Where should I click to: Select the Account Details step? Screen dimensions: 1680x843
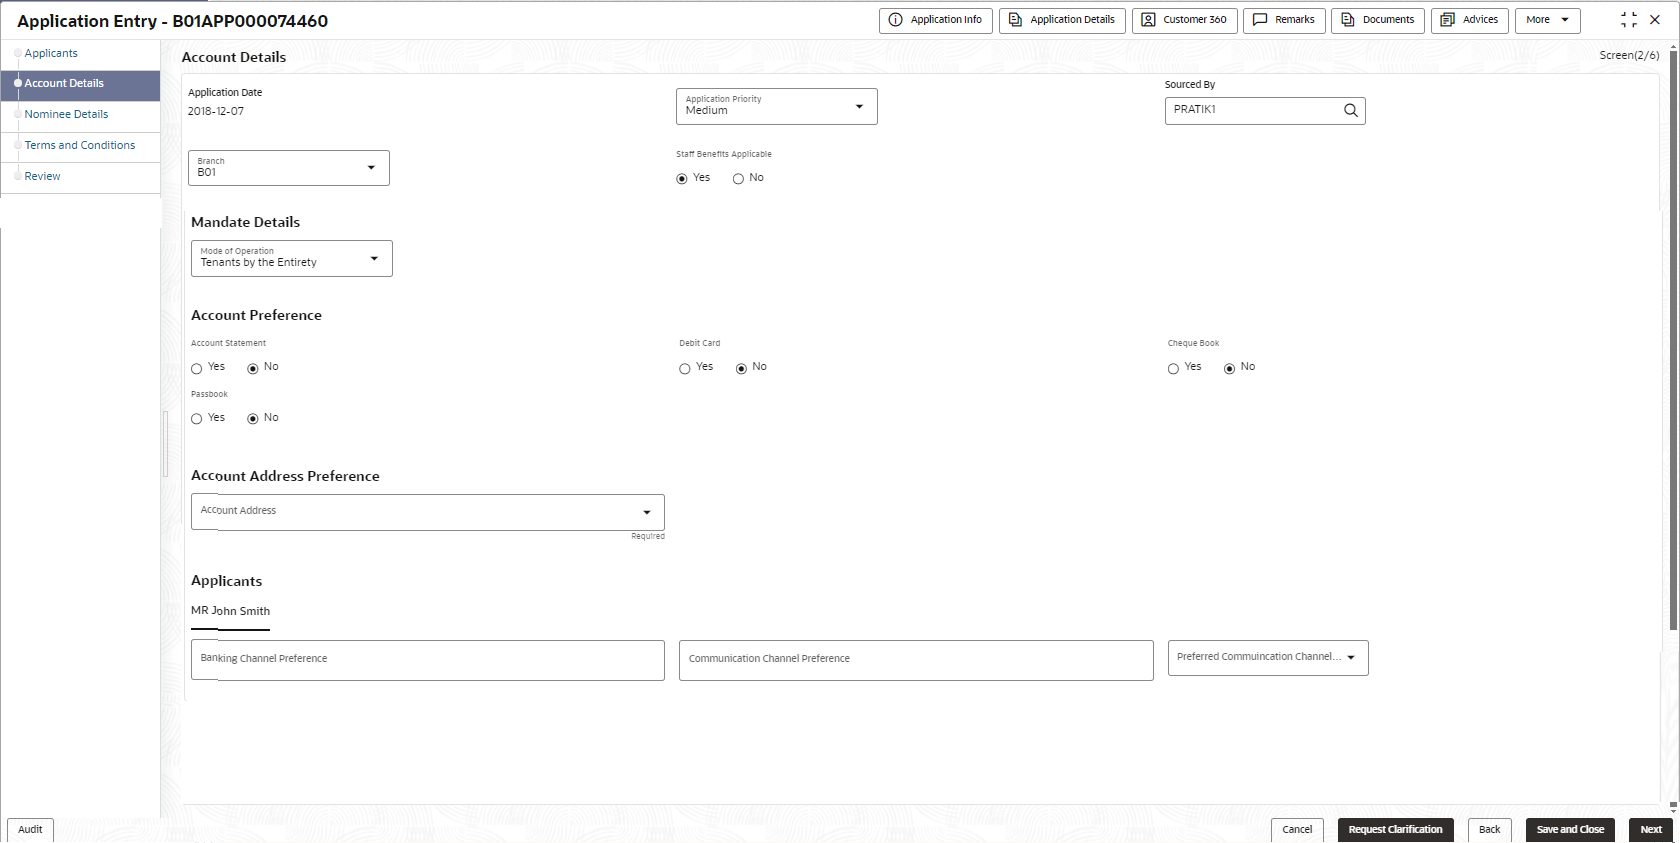point(80,84)
